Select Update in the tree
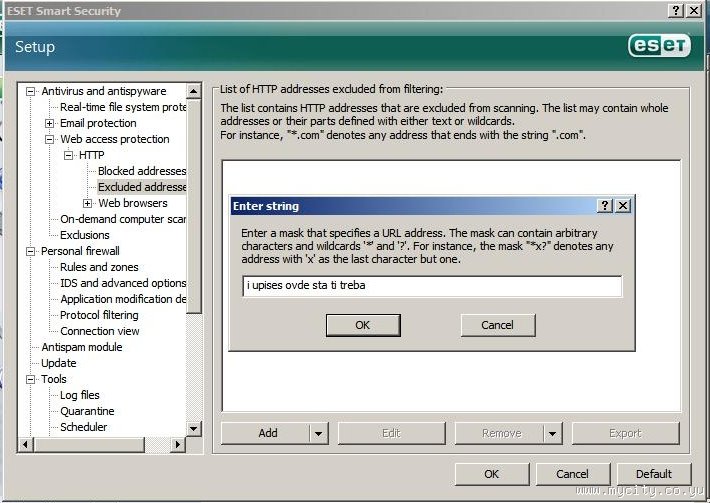 click(x=58, y=363)
